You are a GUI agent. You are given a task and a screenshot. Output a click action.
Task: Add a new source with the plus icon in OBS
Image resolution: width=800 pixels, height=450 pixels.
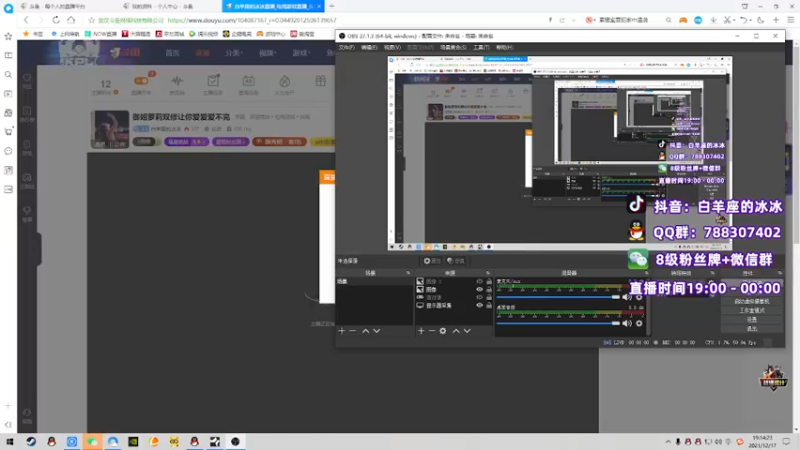click(421, 331)
